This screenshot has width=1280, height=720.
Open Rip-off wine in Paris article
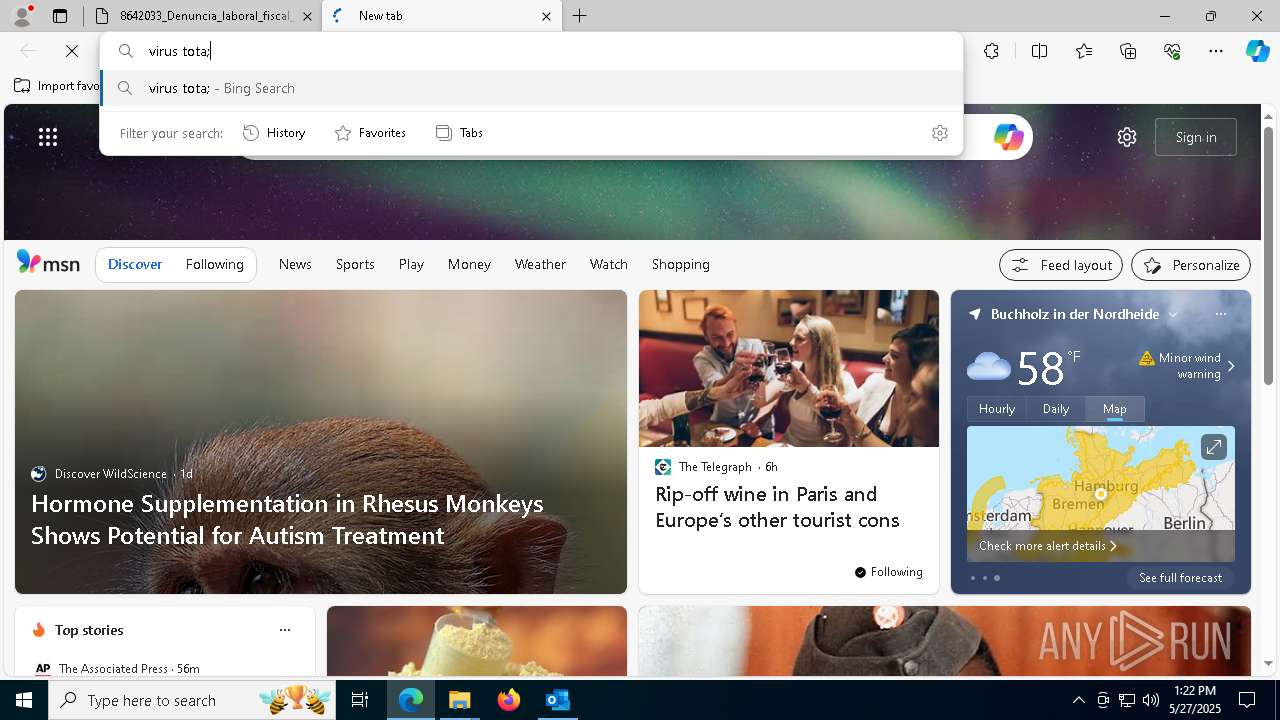[777, 507]
